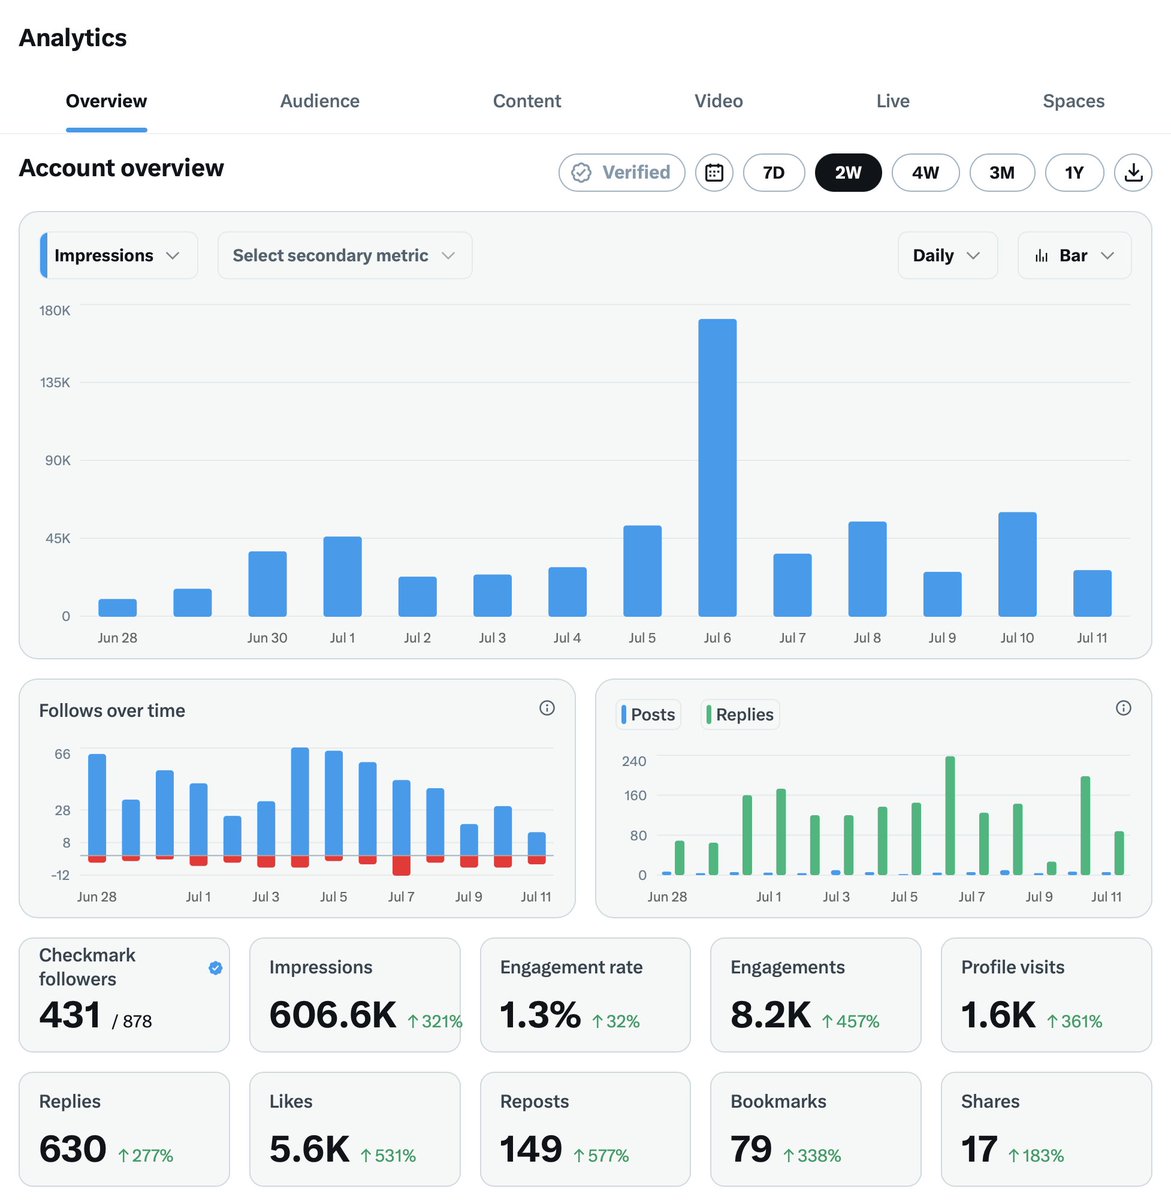Select the 1Y time range
The width and height of the screenshot is (1171, 1200).
pos(1074,172)
